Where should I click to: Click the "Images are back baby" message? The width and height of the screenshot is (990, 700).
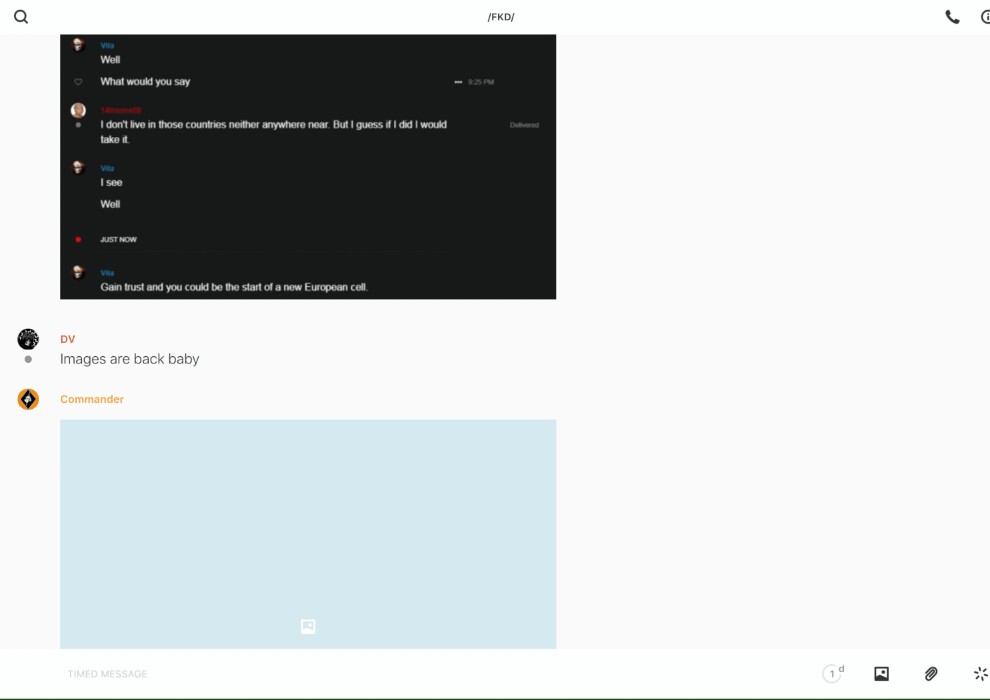(130, 359)
